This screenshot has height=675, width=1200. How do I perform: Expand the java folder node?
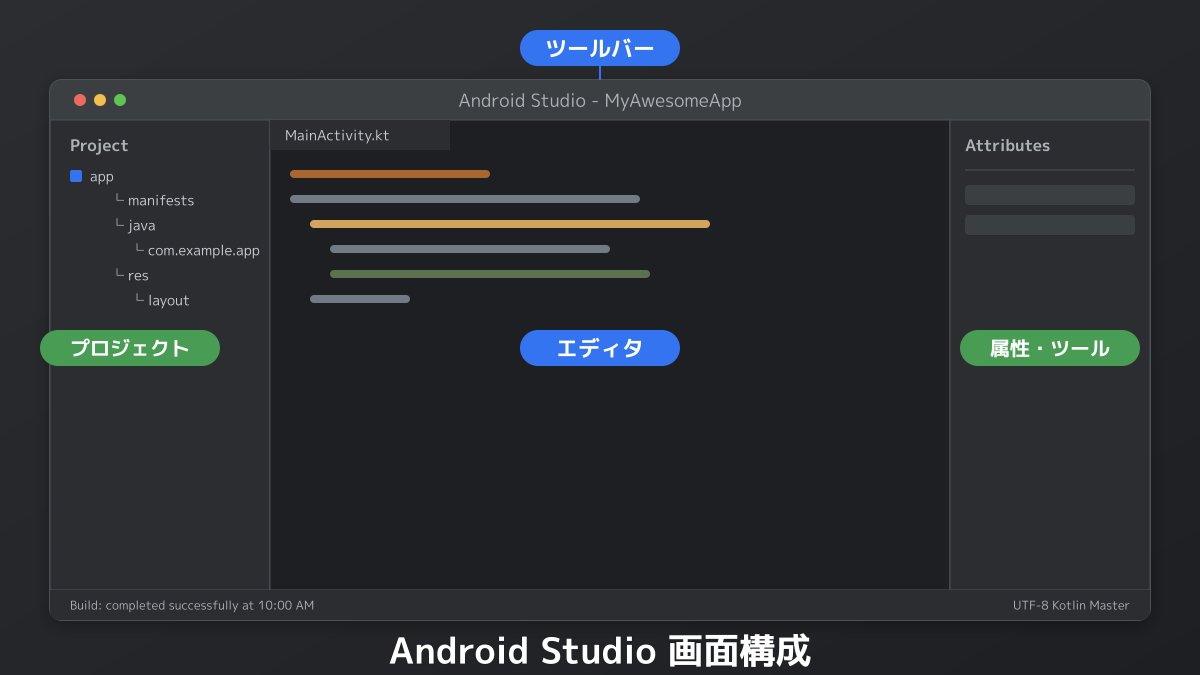141,226
